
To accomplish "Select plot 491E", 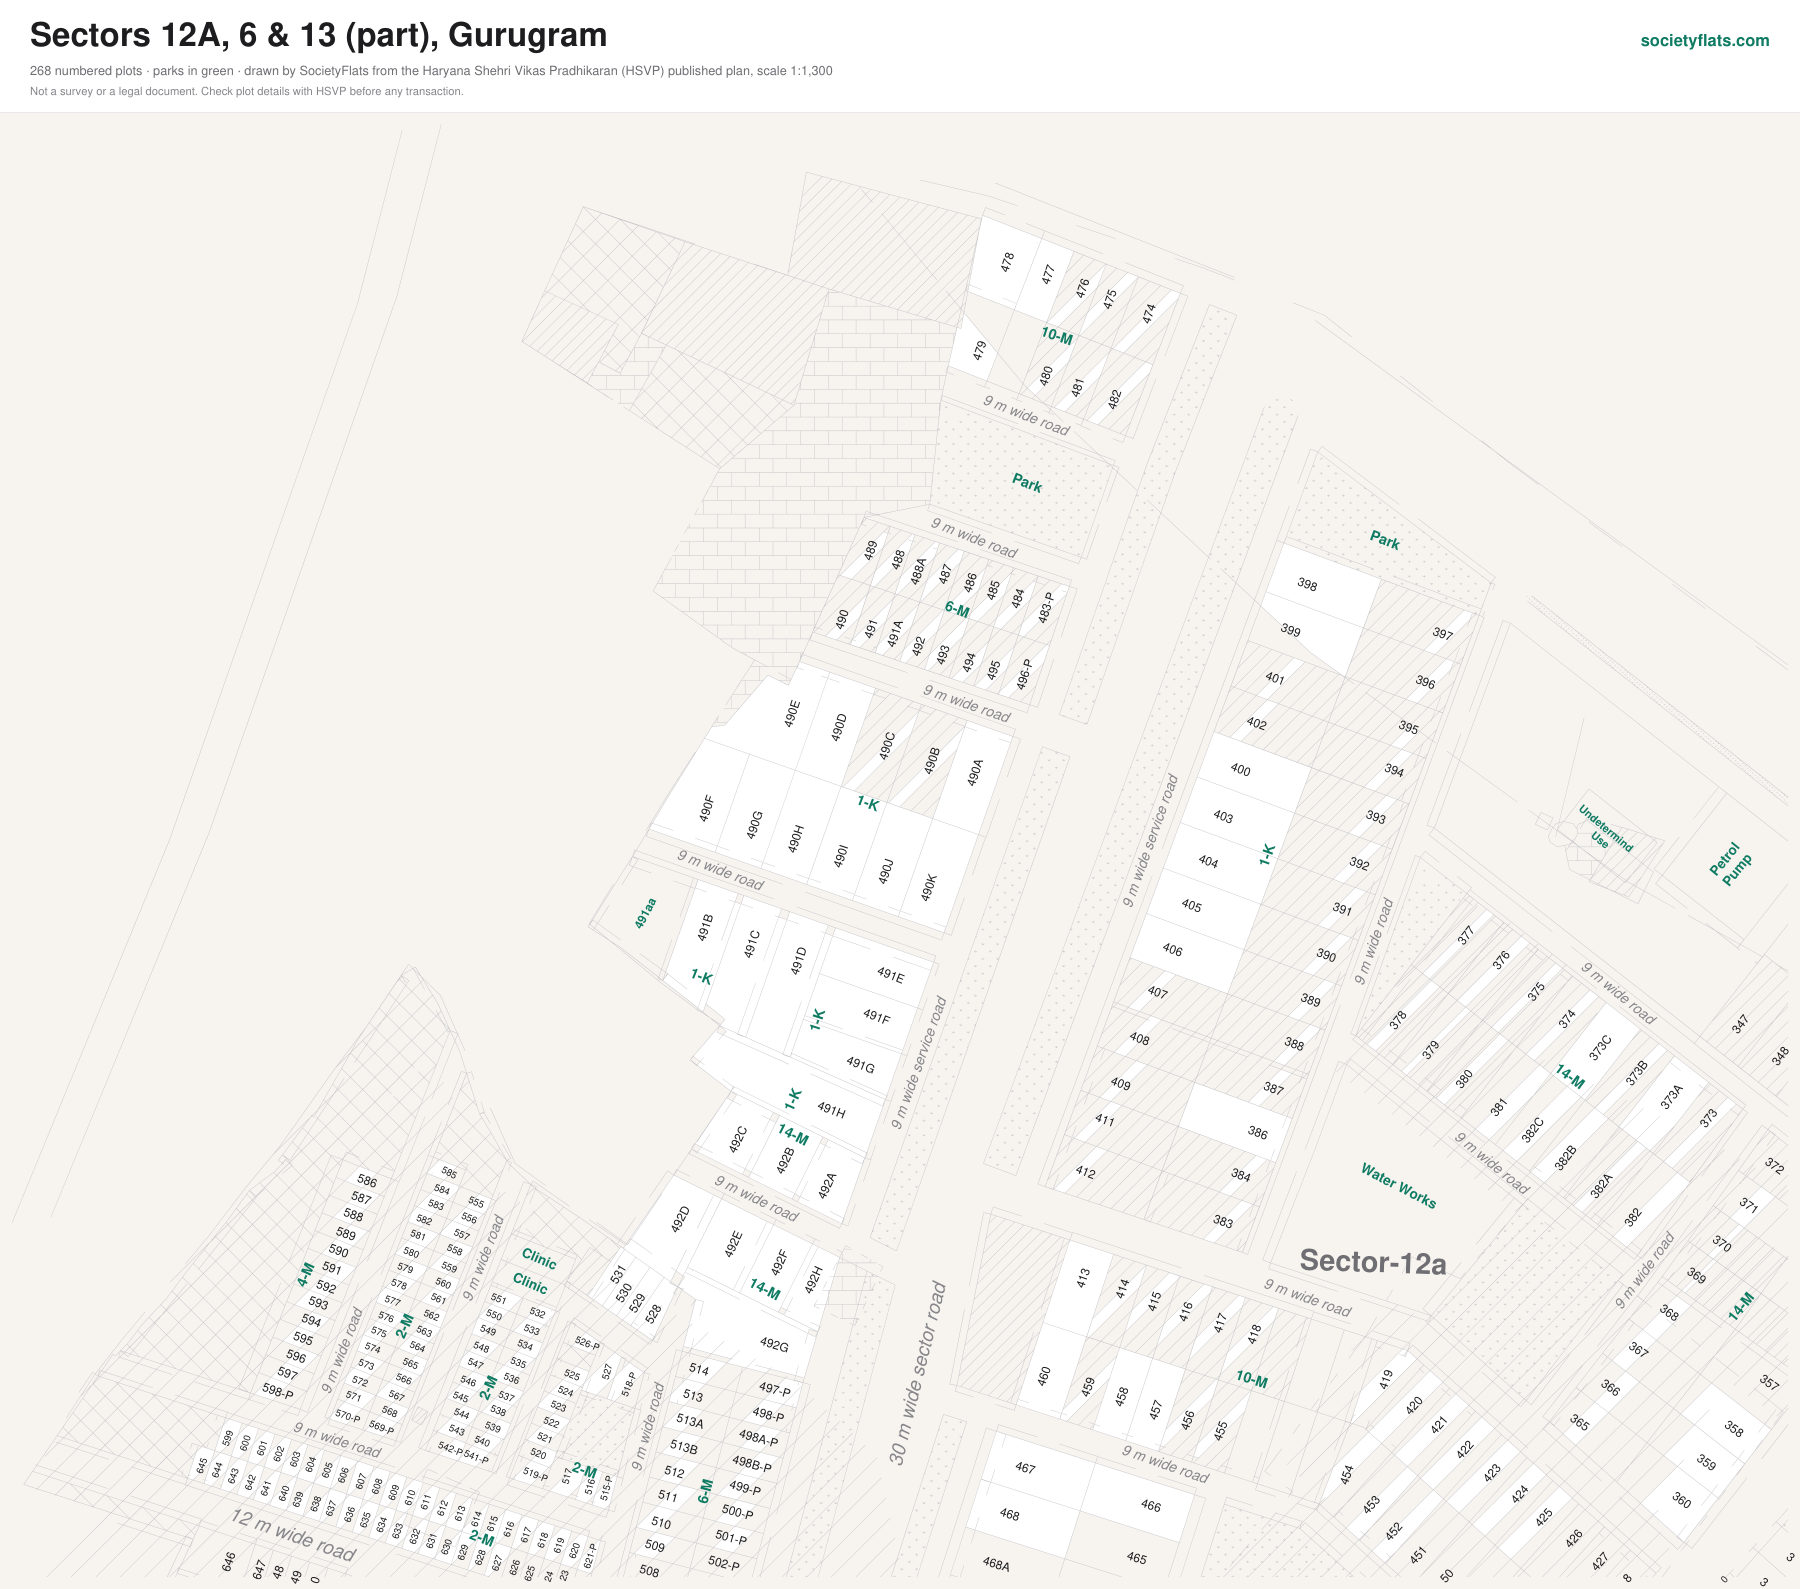I will (890, 974).
